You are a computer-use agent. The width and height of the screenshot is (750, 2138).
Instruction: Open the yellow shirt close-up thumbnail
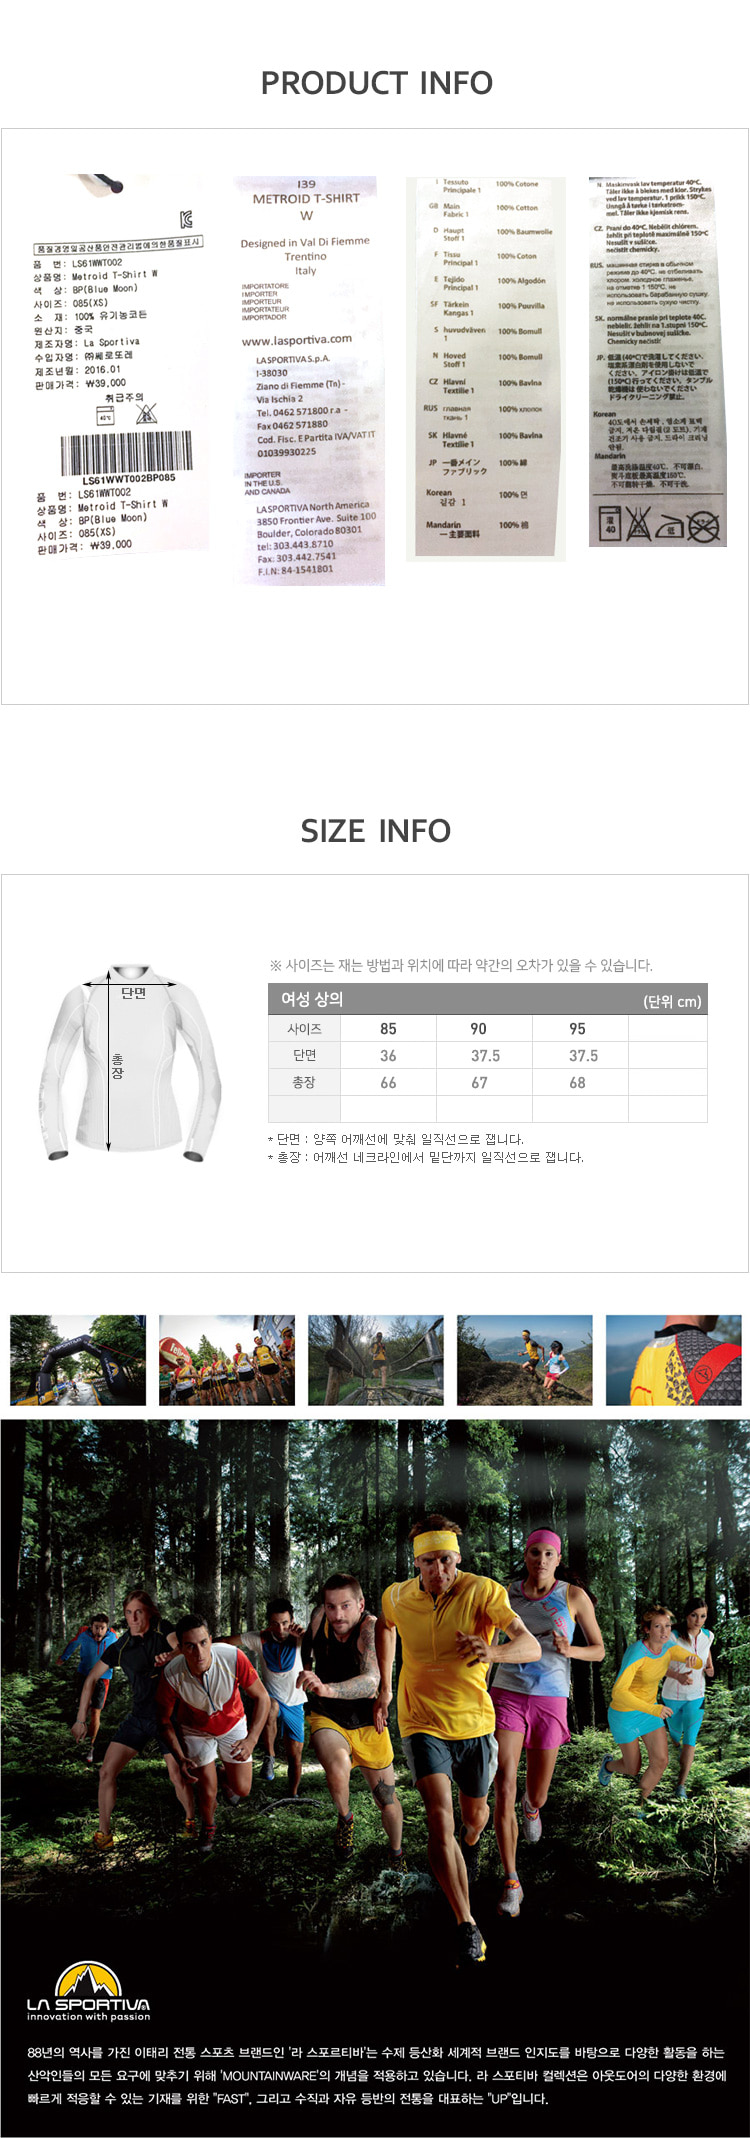[674, 1360]
